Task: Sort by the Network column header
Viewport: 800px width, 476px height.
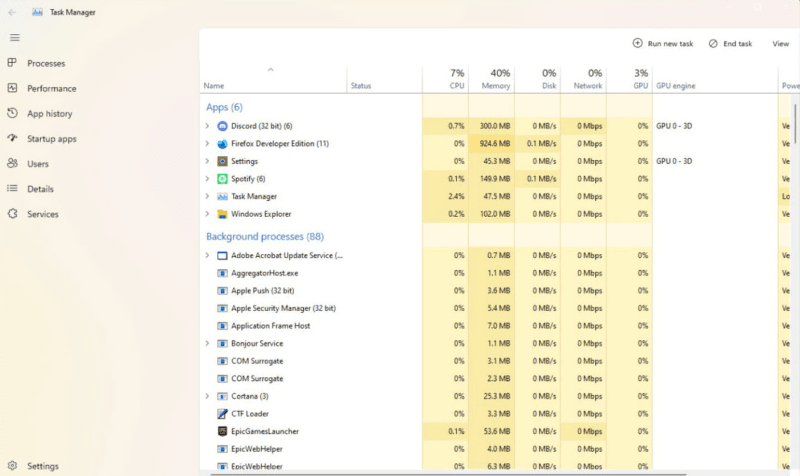Action: click(x=583, y=79)
